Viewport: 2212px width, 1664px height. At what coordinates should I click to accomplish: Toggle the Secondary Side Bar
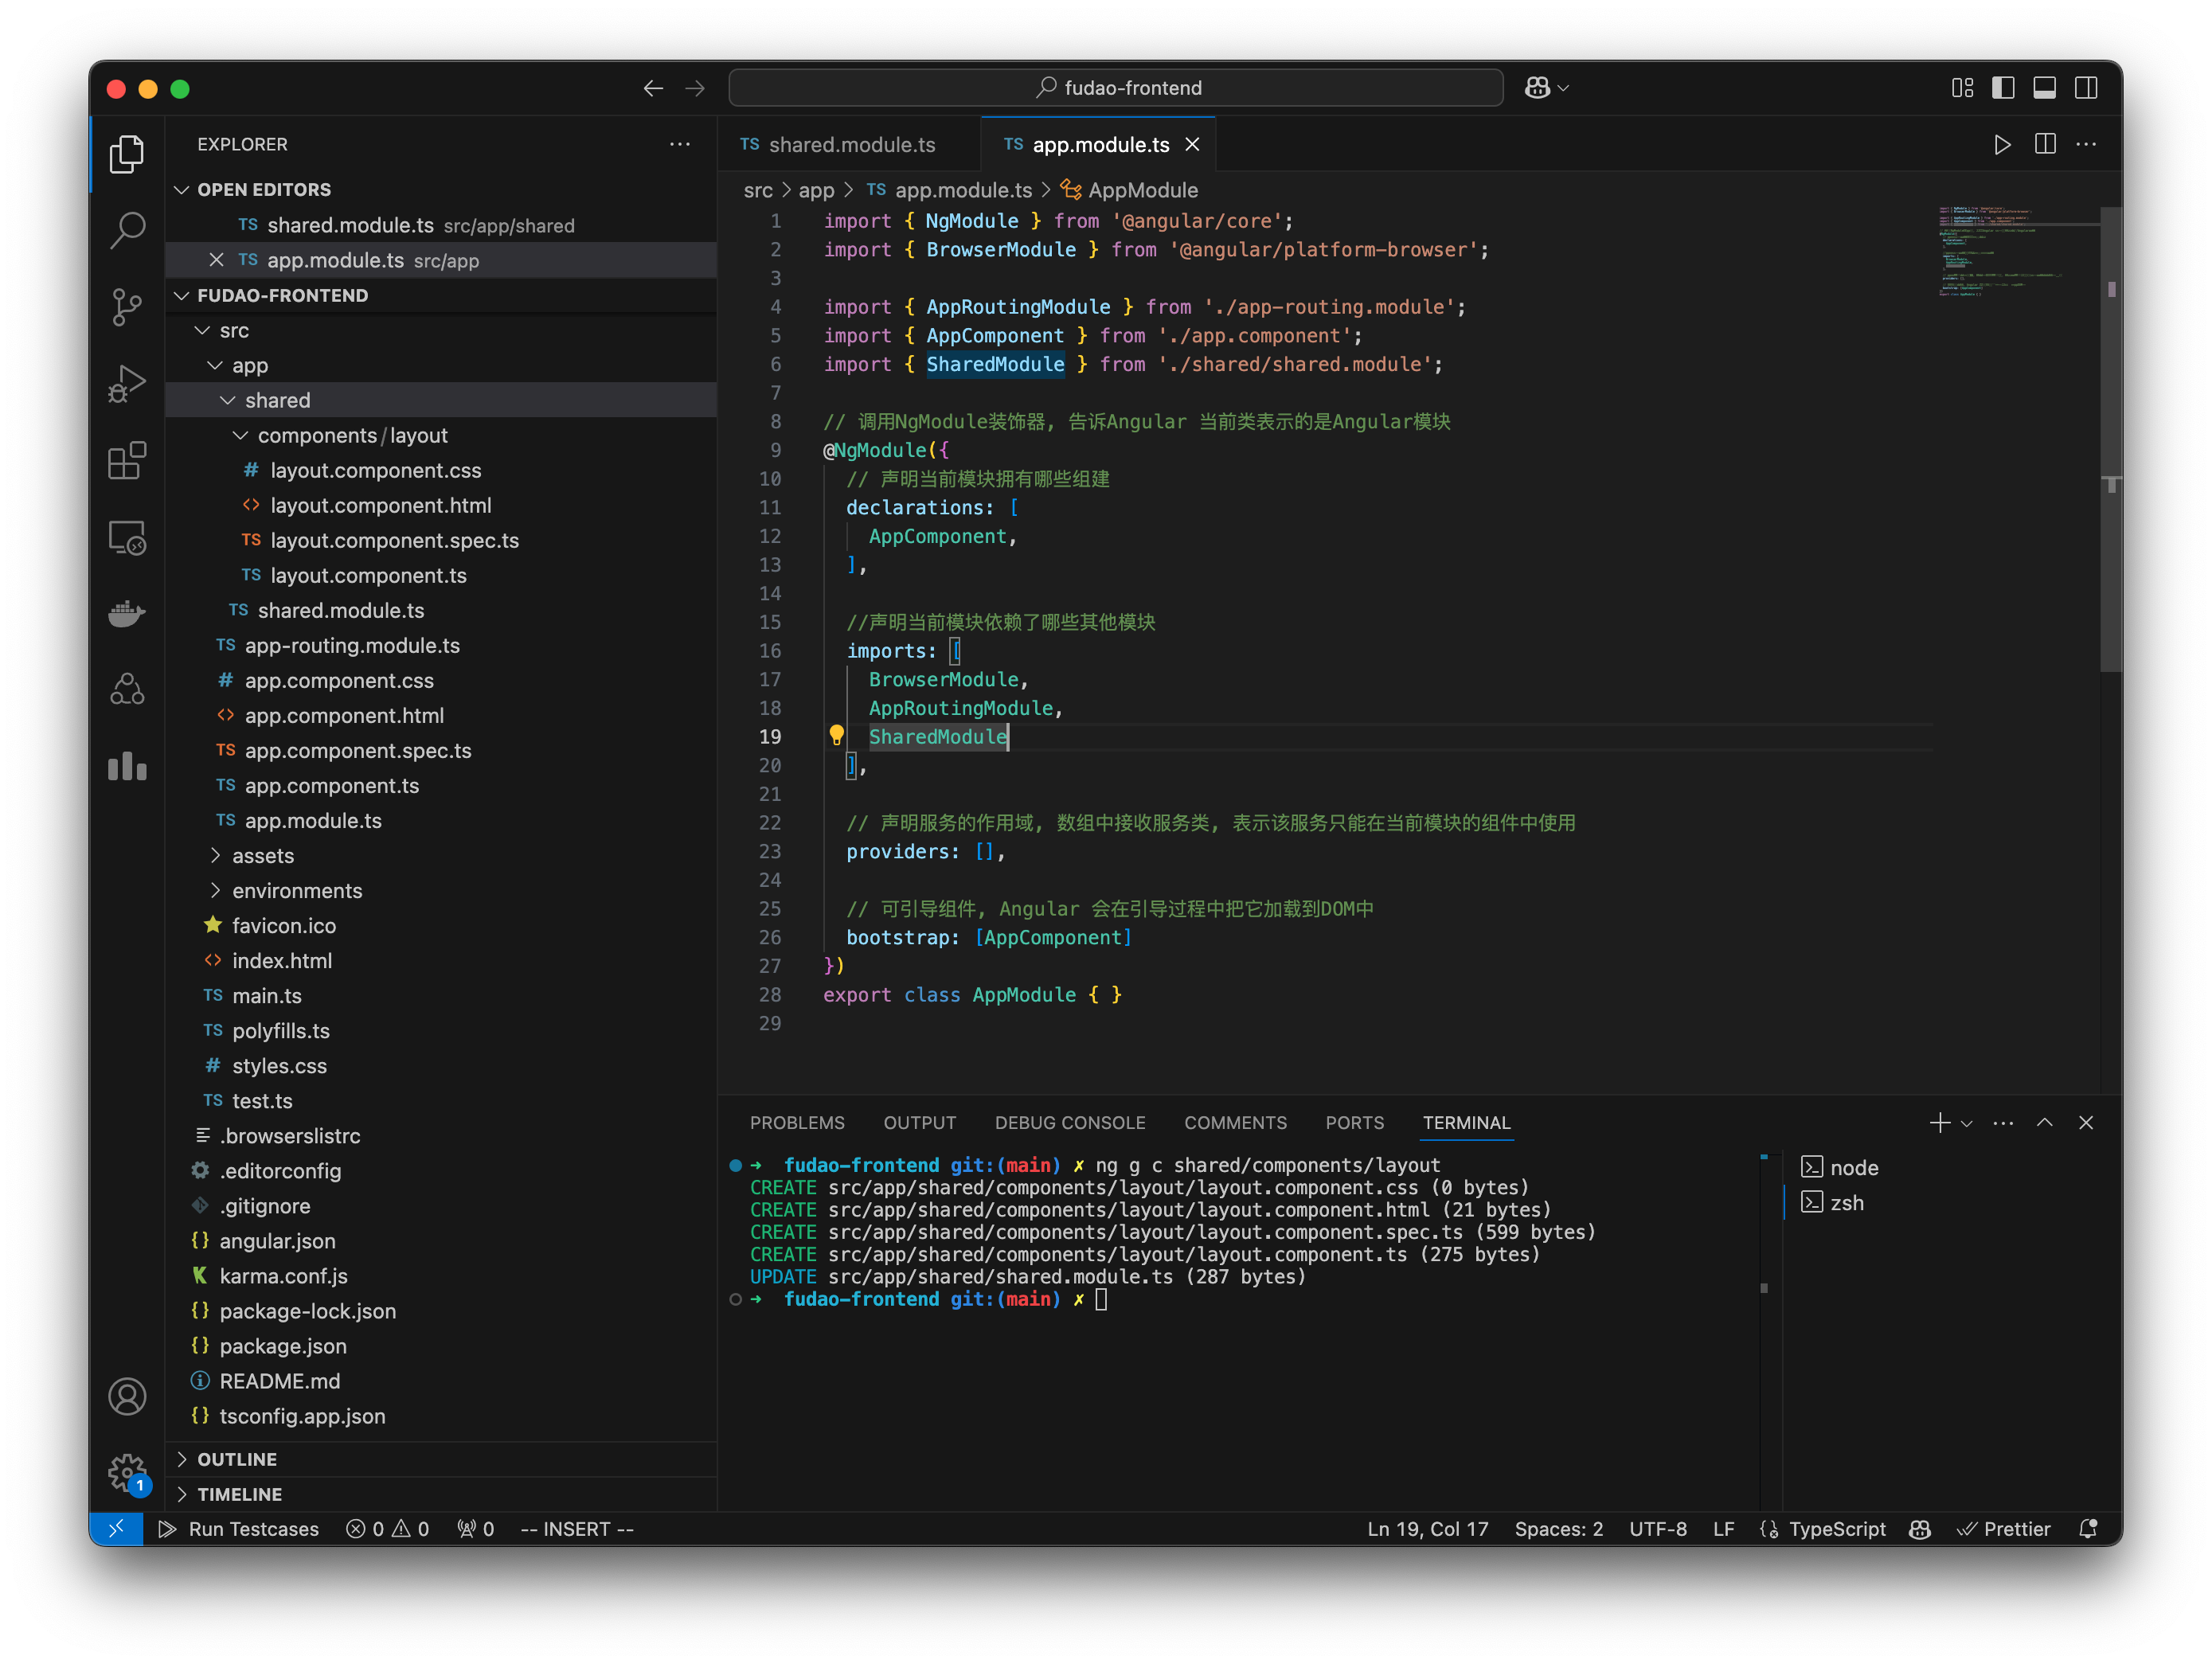point(2086,88)
